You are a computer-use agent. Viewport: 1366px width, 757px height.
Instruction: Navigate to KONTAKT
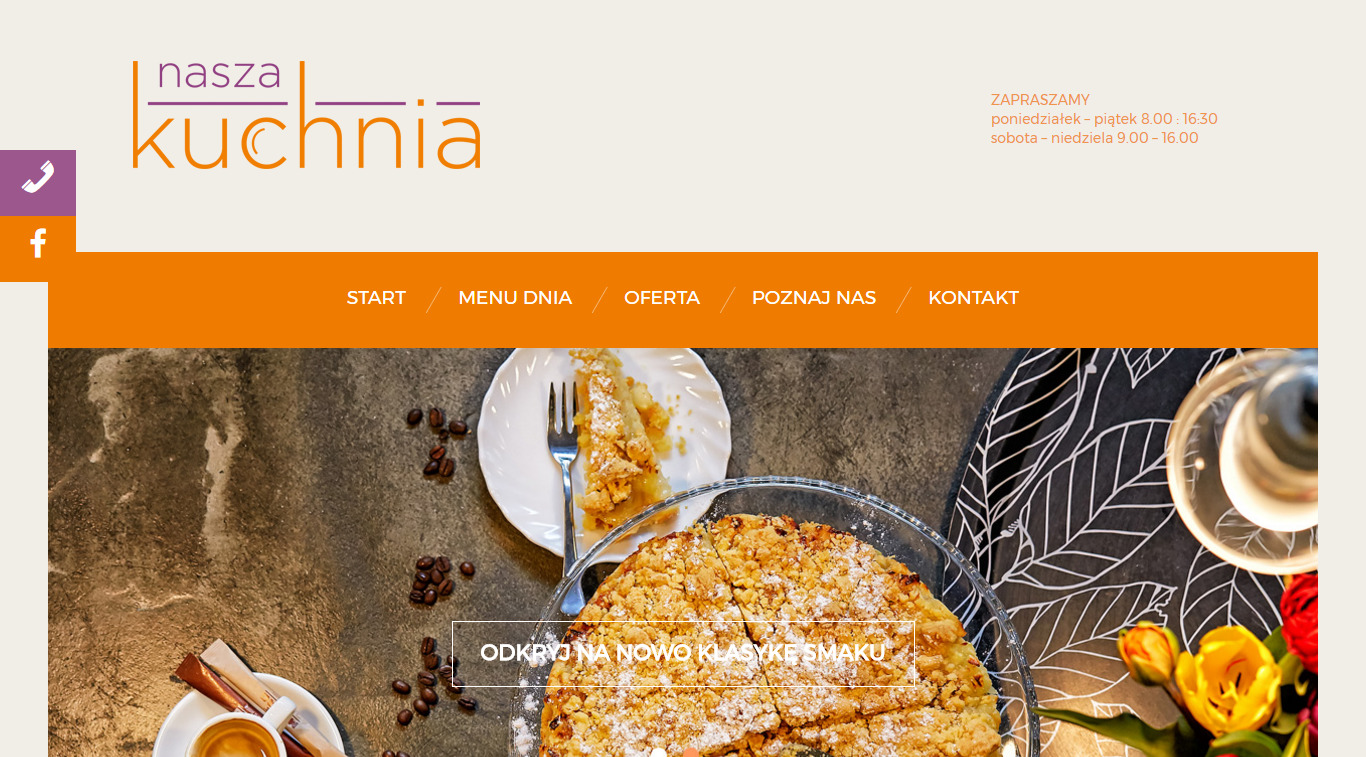973,298
